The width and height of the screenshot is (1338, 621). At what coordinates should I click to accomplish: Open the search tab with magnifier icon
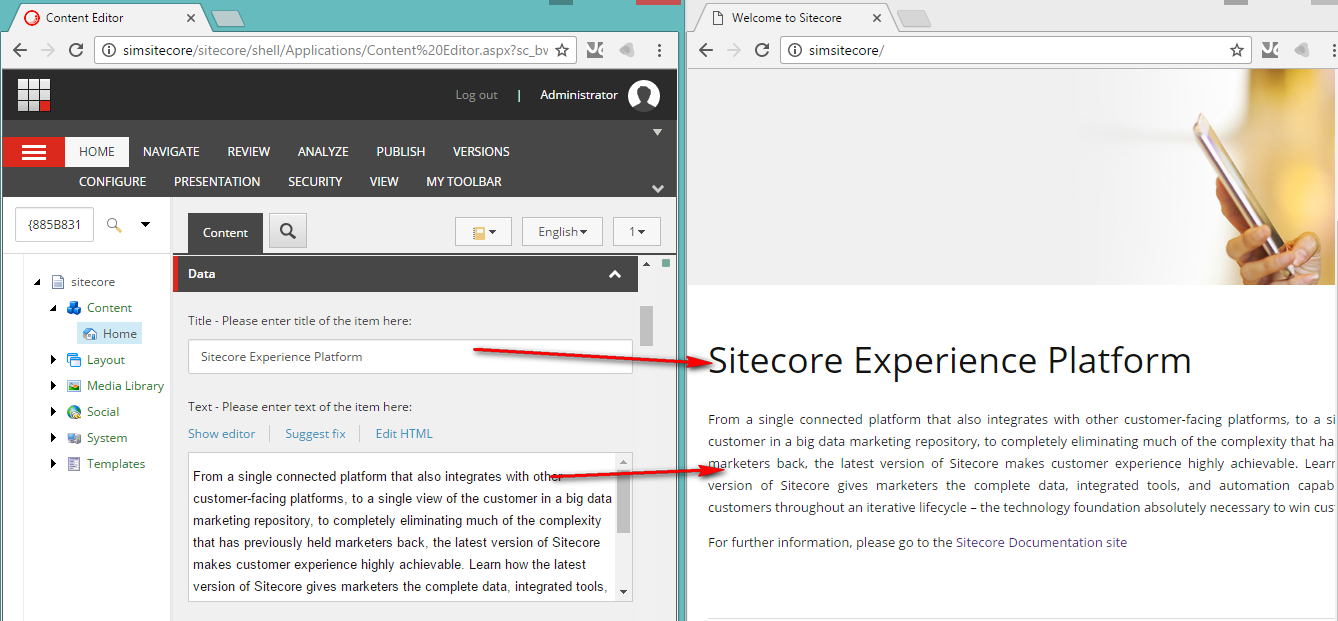pyautogui.click(x=288, y=231)
